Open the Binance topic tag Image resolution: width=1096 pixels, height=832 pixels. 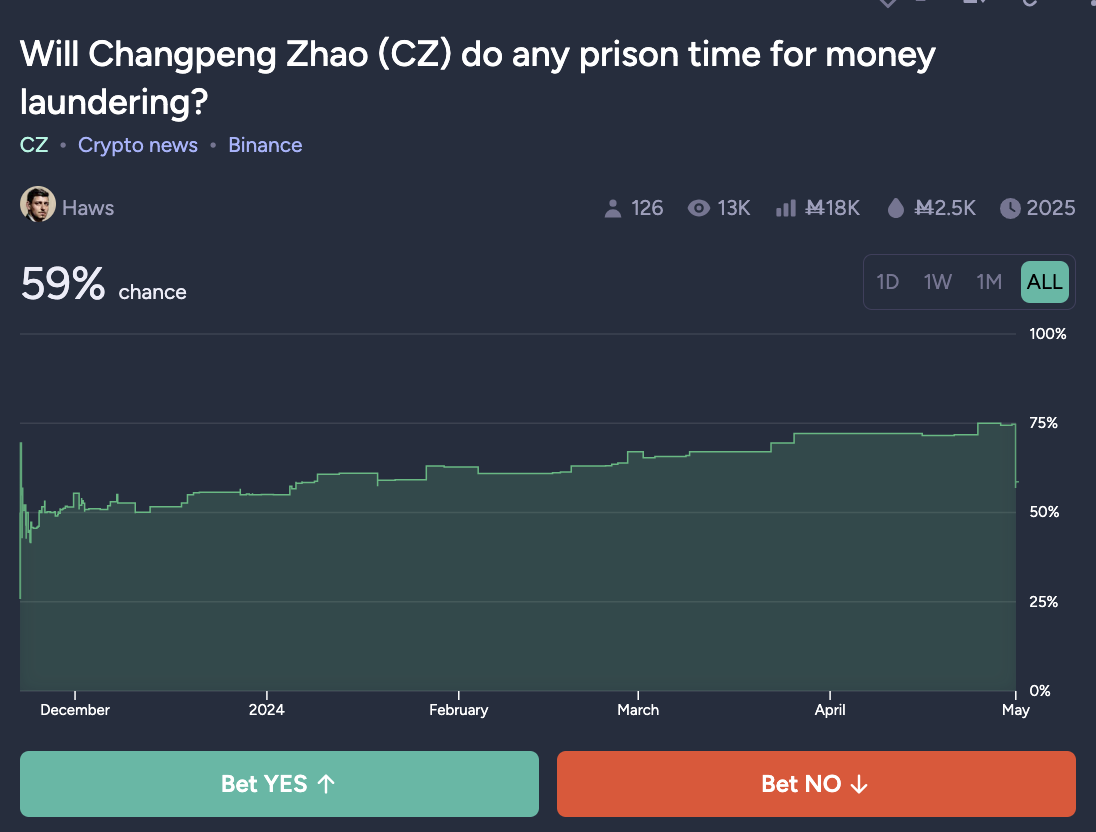[265, 145]
